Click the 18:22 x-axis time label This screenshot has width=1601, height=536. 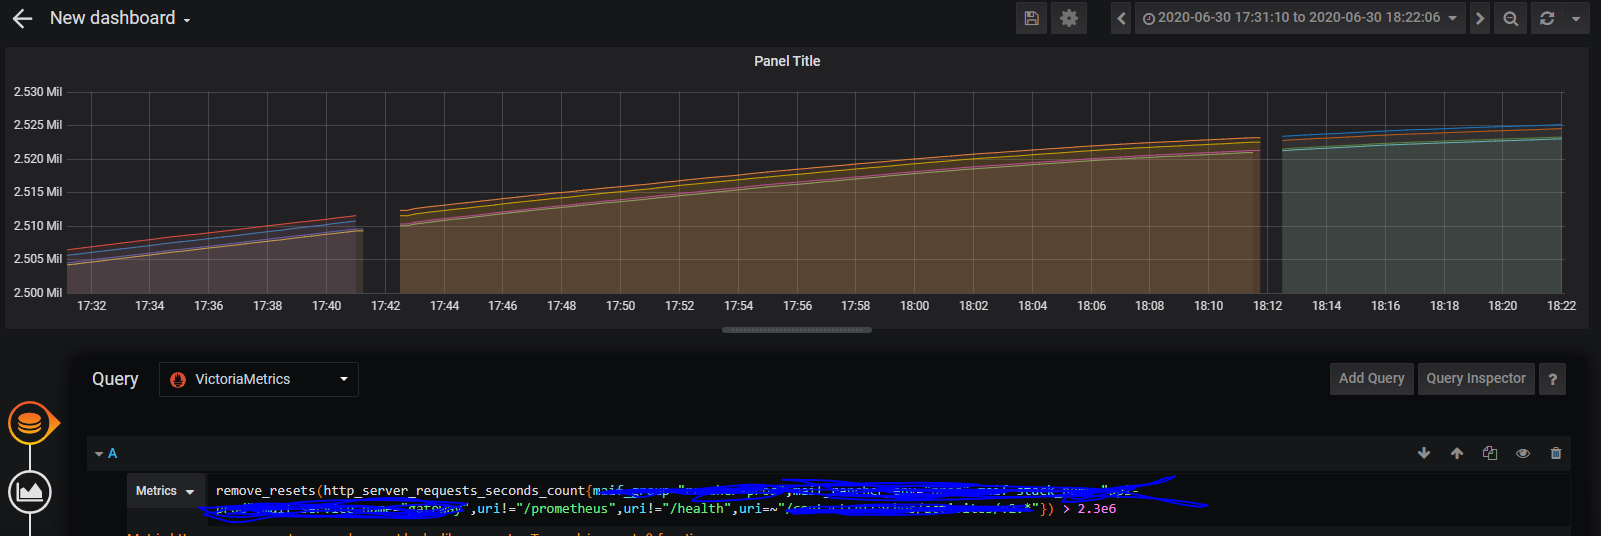pos(1561,306)
